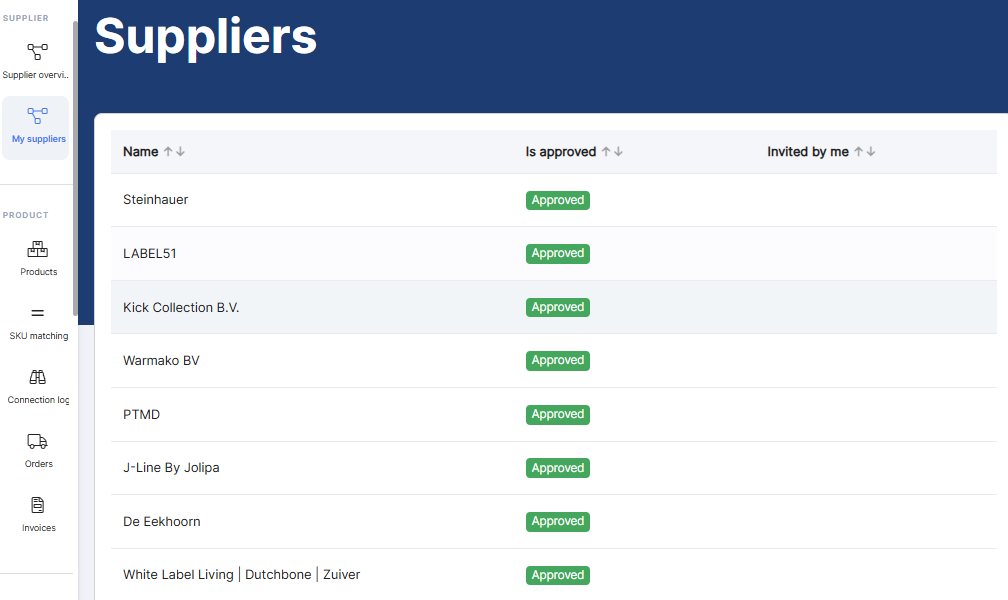The image size is (1008, 600).
Task: Click the Orders menu label
Action: click(x=39, y=464)
